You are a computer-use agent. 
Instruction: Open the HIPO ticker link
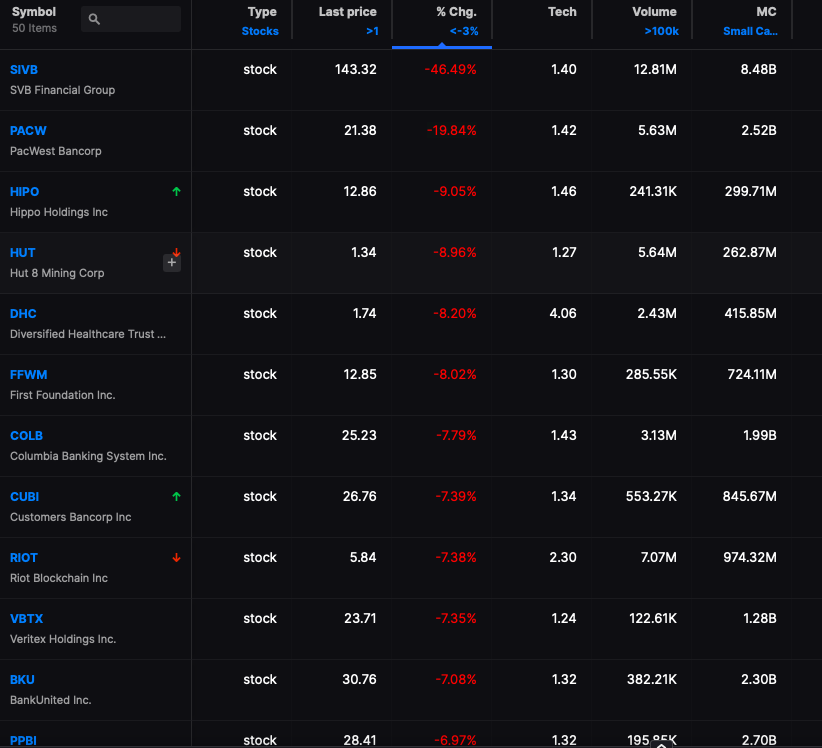coord(24,192)
